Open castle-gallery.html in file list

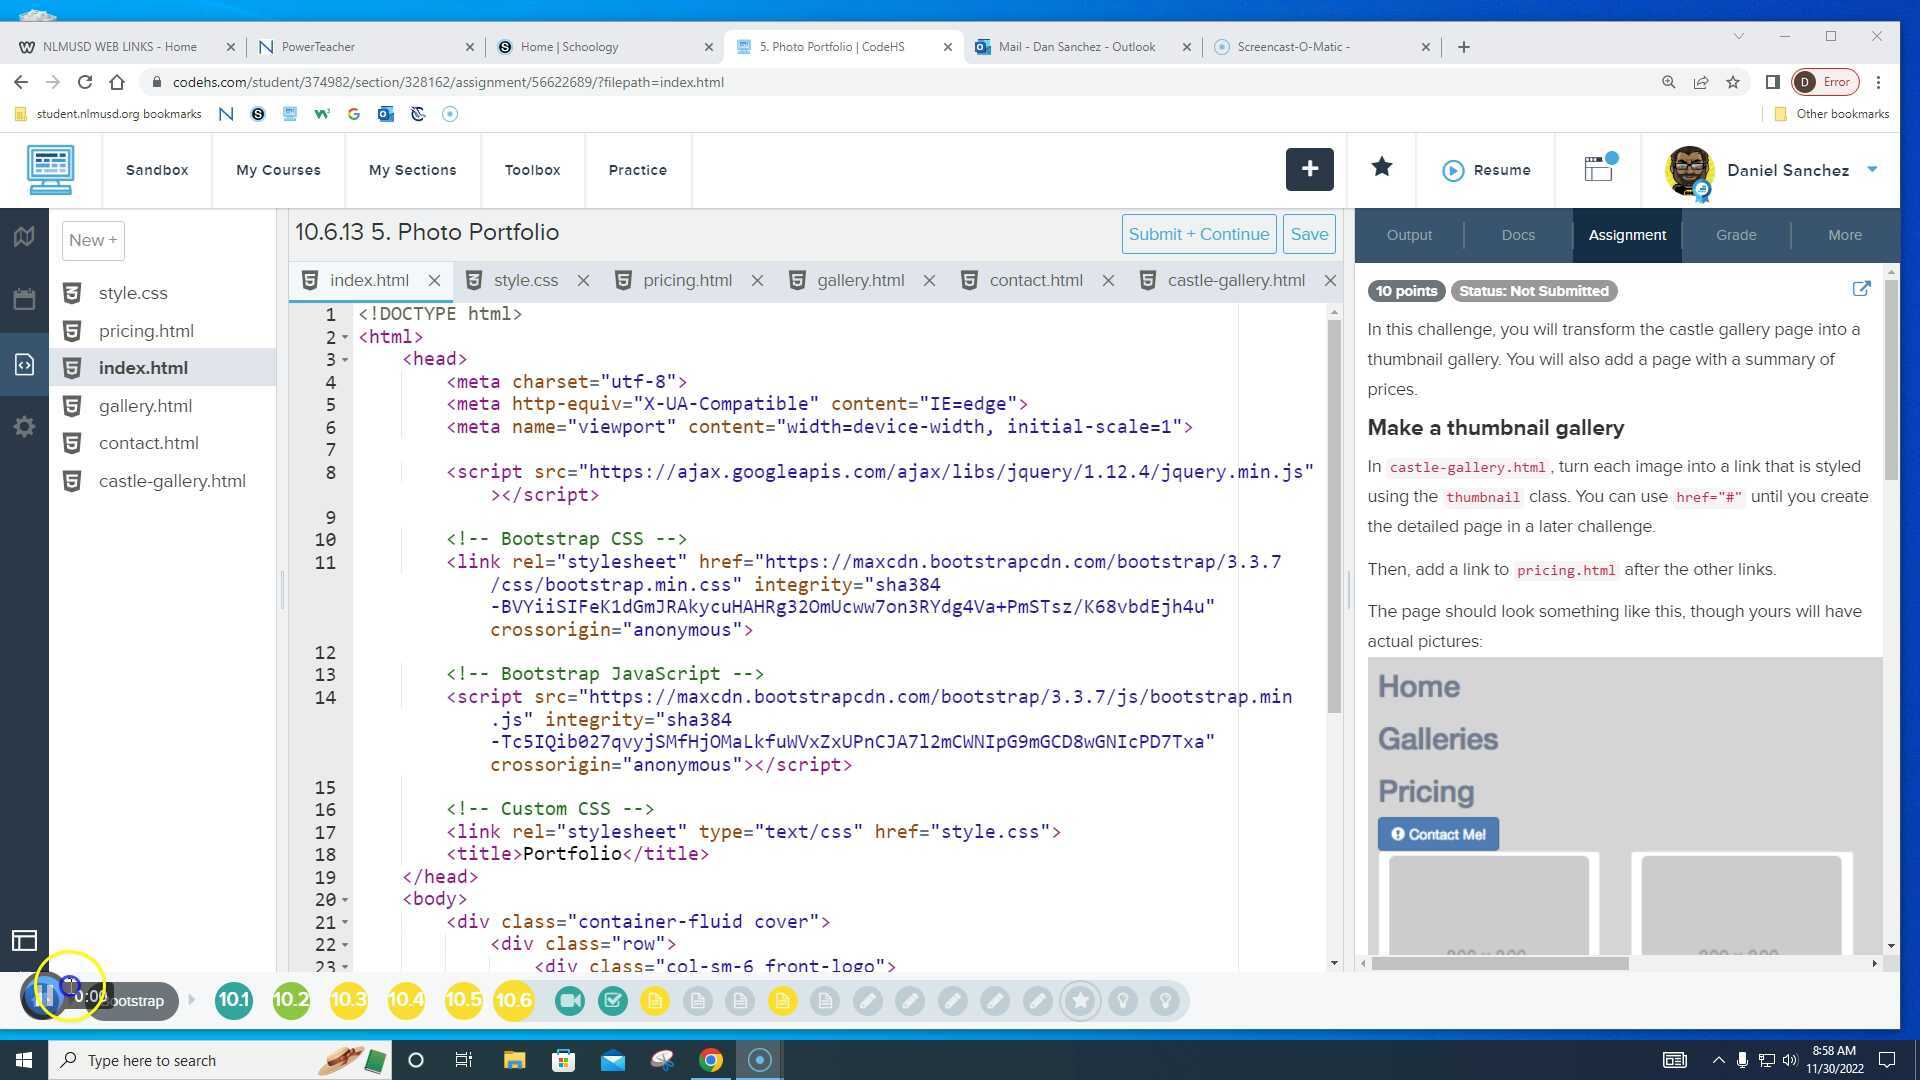click(171, 481)
